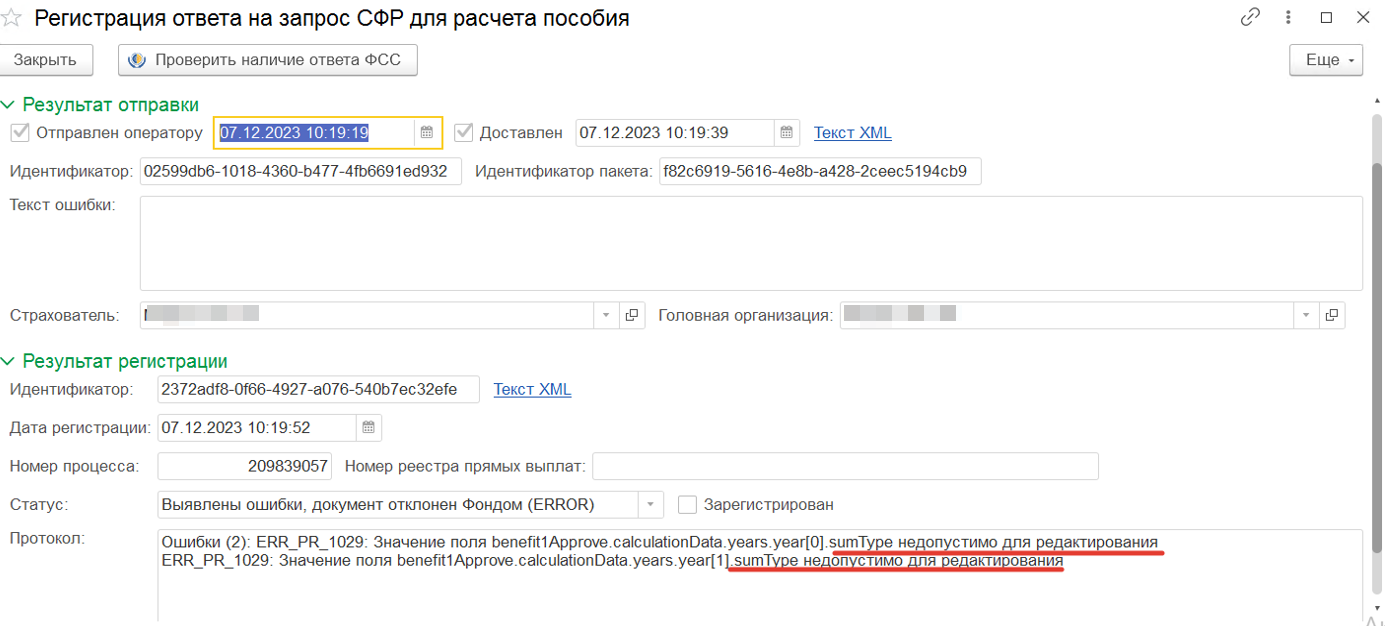Open calendar picker for sent-to-operator date
Screen dimensions: 1385x626
[427, 133]
